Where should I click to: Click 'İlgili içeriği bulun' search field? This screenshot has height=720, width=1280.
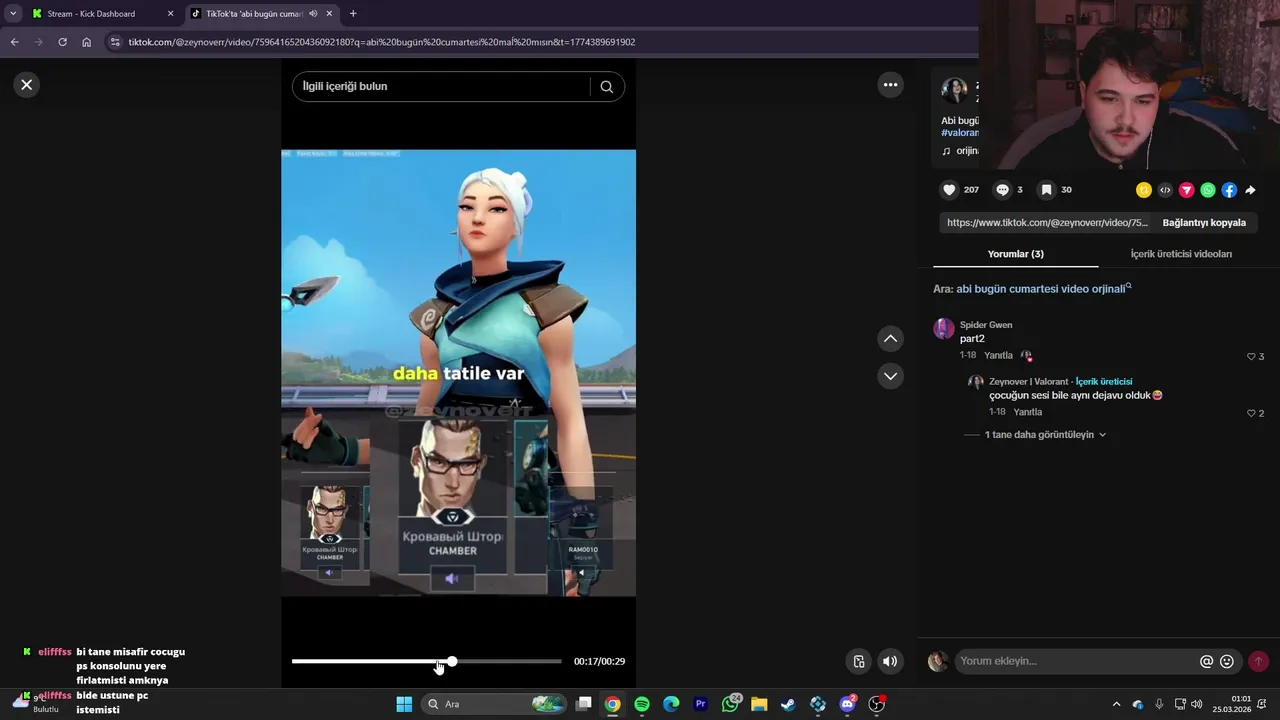pyautogui.click(x=440, y=86)
